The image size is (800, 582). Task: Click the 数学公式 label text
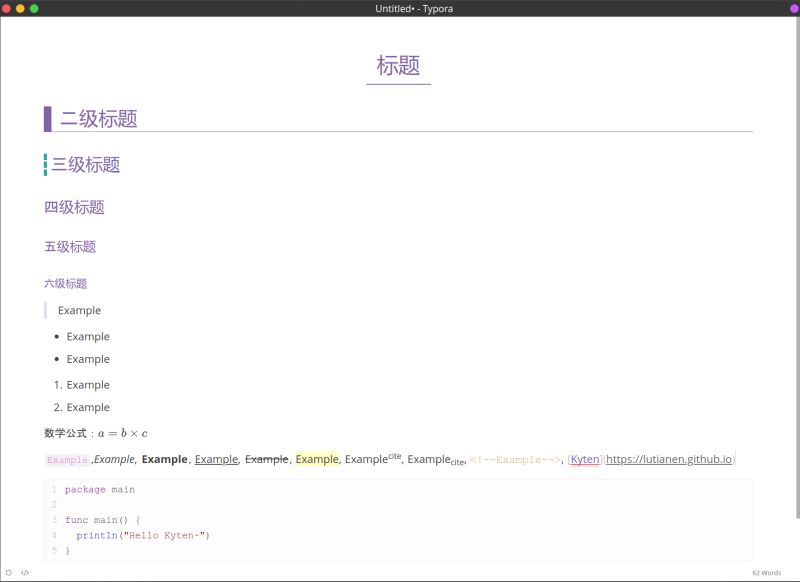pos(65,433)
